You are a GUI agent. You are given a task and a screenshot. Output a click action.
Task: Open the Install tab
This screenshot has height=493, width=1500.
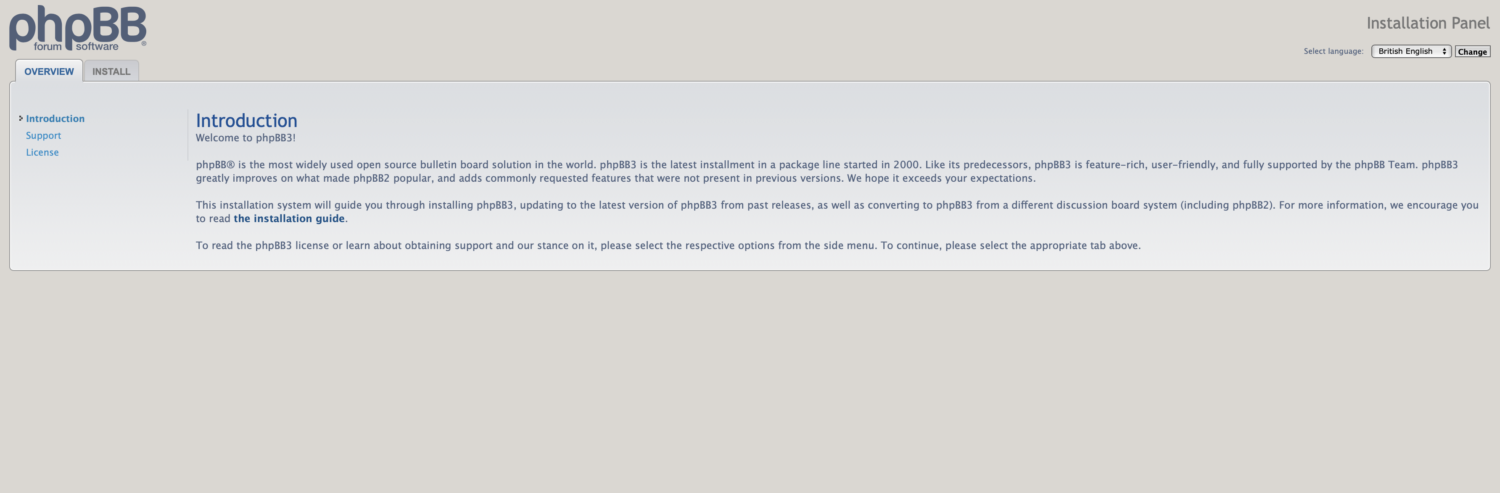tap(111, 72)
